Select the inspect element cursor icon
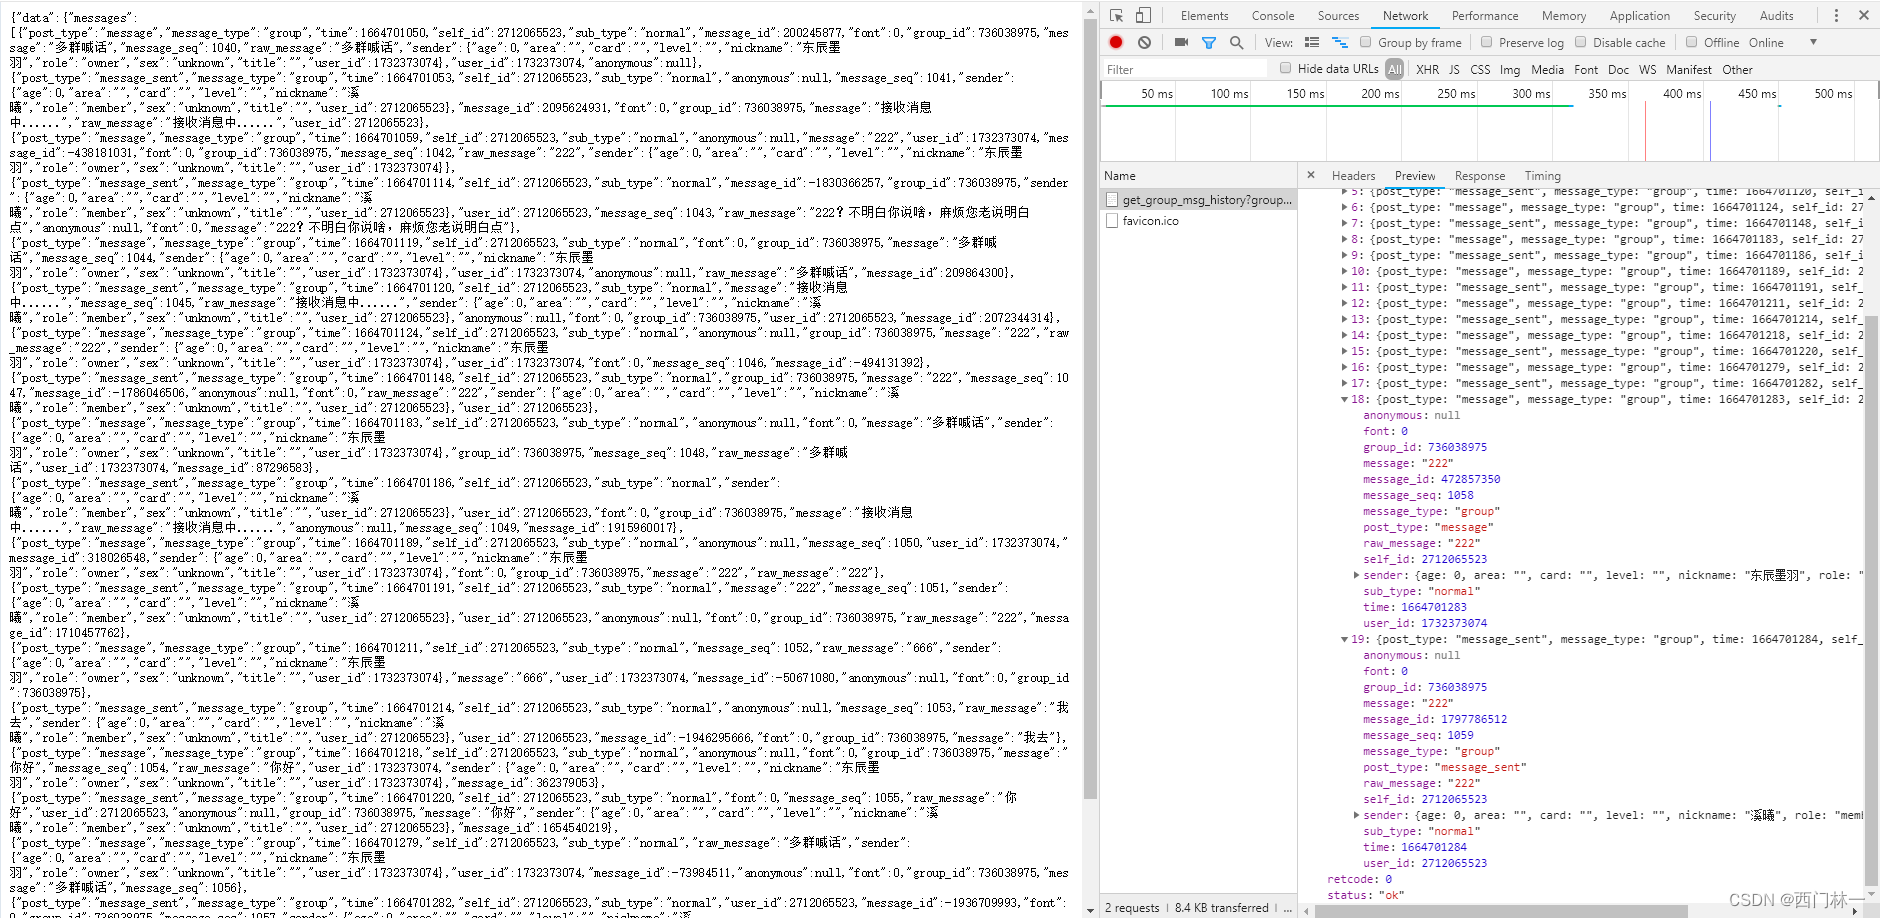Image resolution: width=1880 pixels, height=918 pixels. [1115, 15]
